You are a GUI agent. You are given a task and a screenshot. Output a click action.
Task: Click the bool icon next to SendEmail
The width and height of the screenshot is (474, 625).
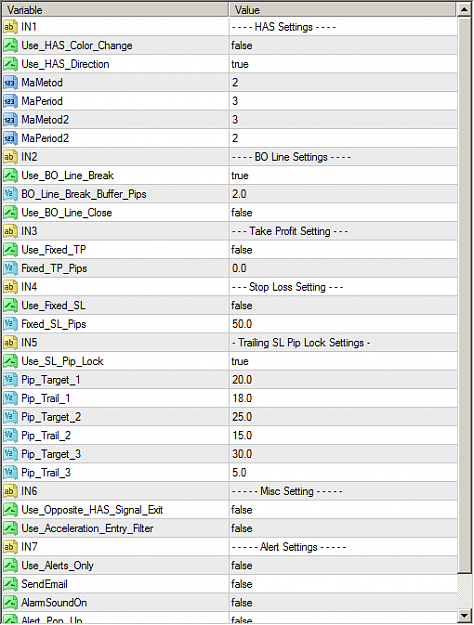tap(10, 584)
